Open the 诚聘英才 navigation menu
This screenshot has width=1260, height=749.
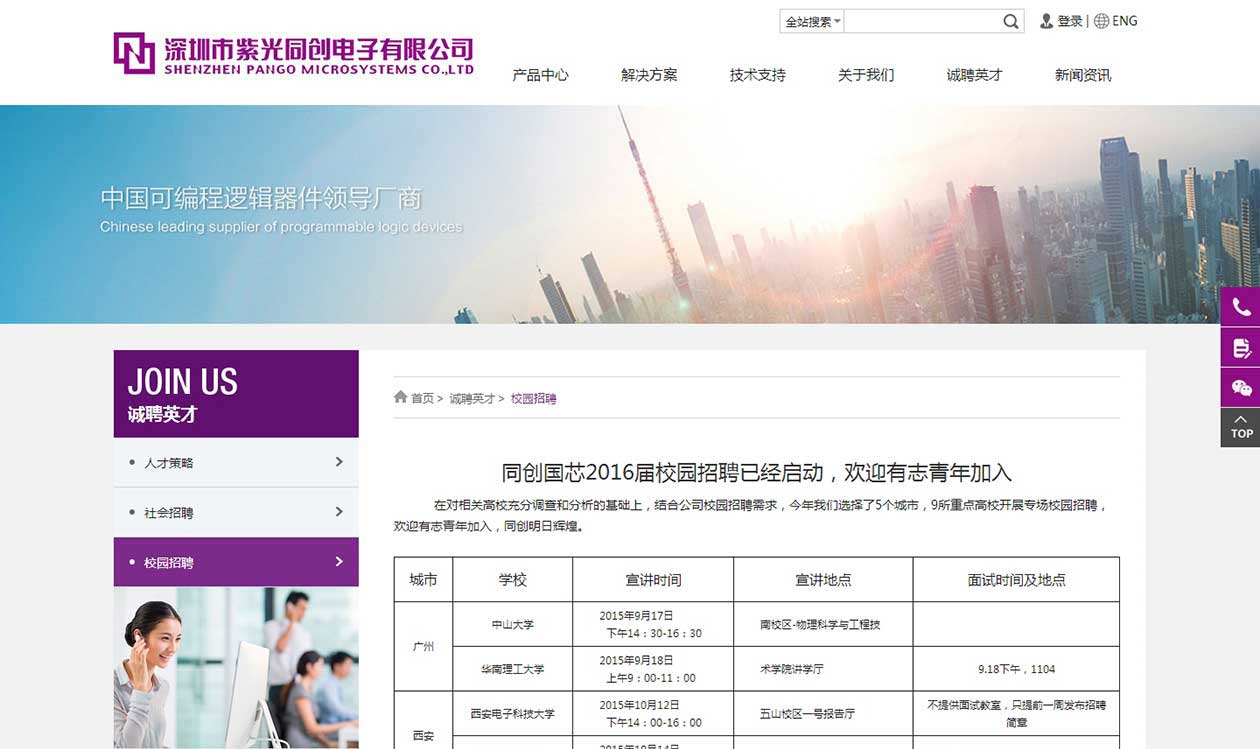click(974, 75)
